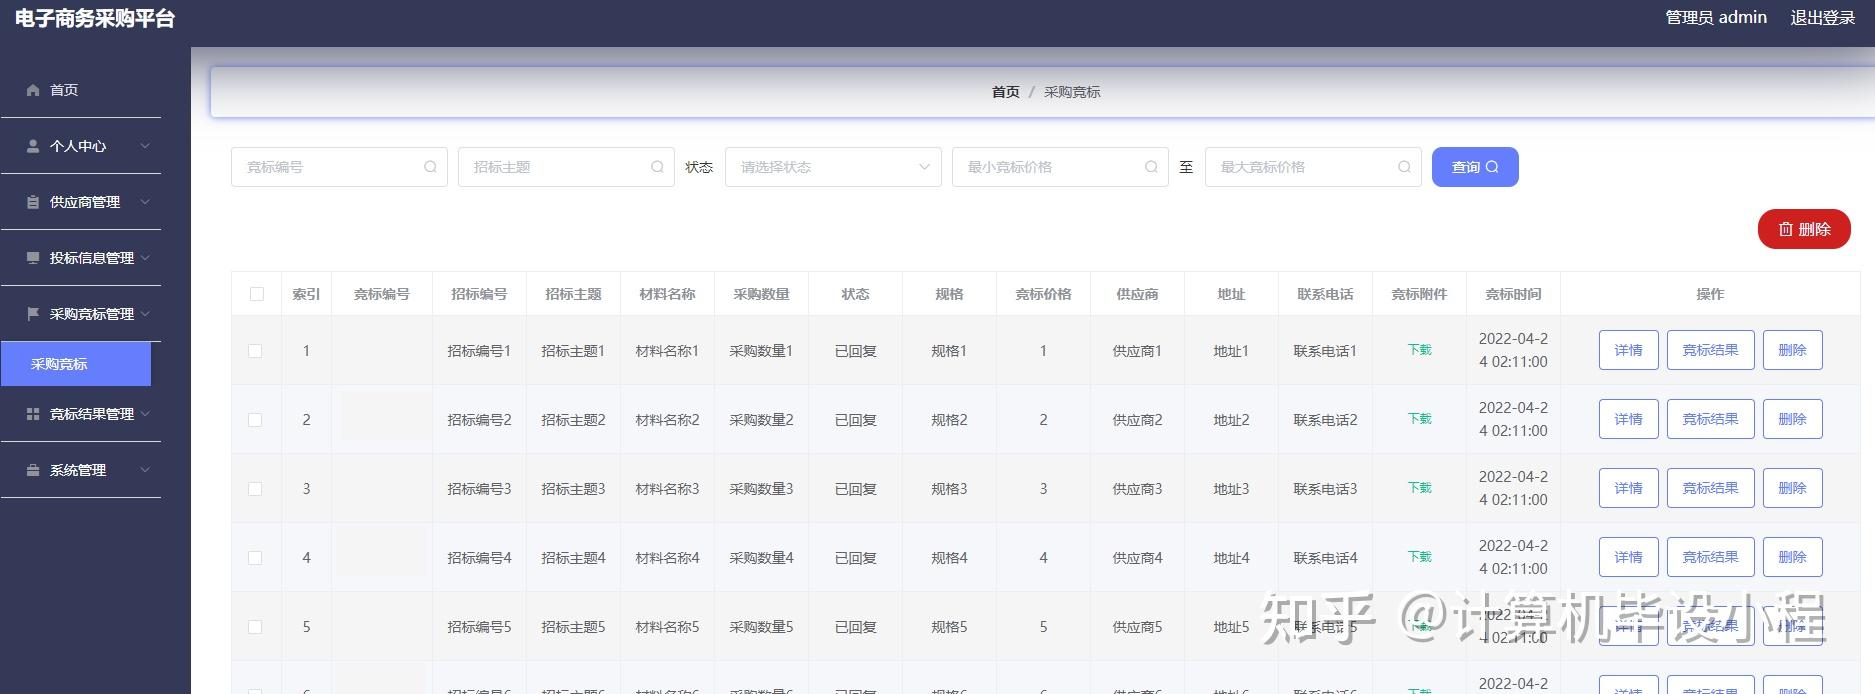Viewport: 1875px width, 694px height.
Task: Click the 电子商务采购平台 title
Action: [x=95, y=19]
